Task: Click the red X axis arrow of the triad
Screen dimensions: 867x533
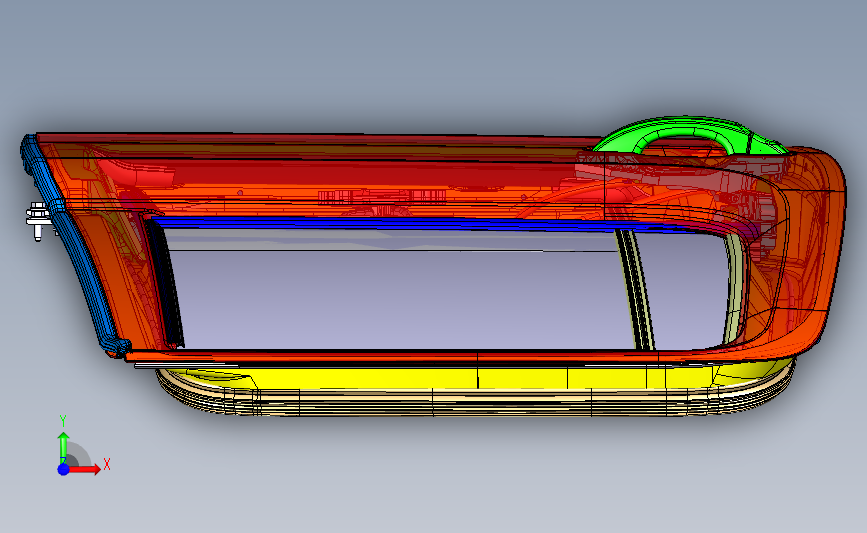Action: (x=84, y=469)
